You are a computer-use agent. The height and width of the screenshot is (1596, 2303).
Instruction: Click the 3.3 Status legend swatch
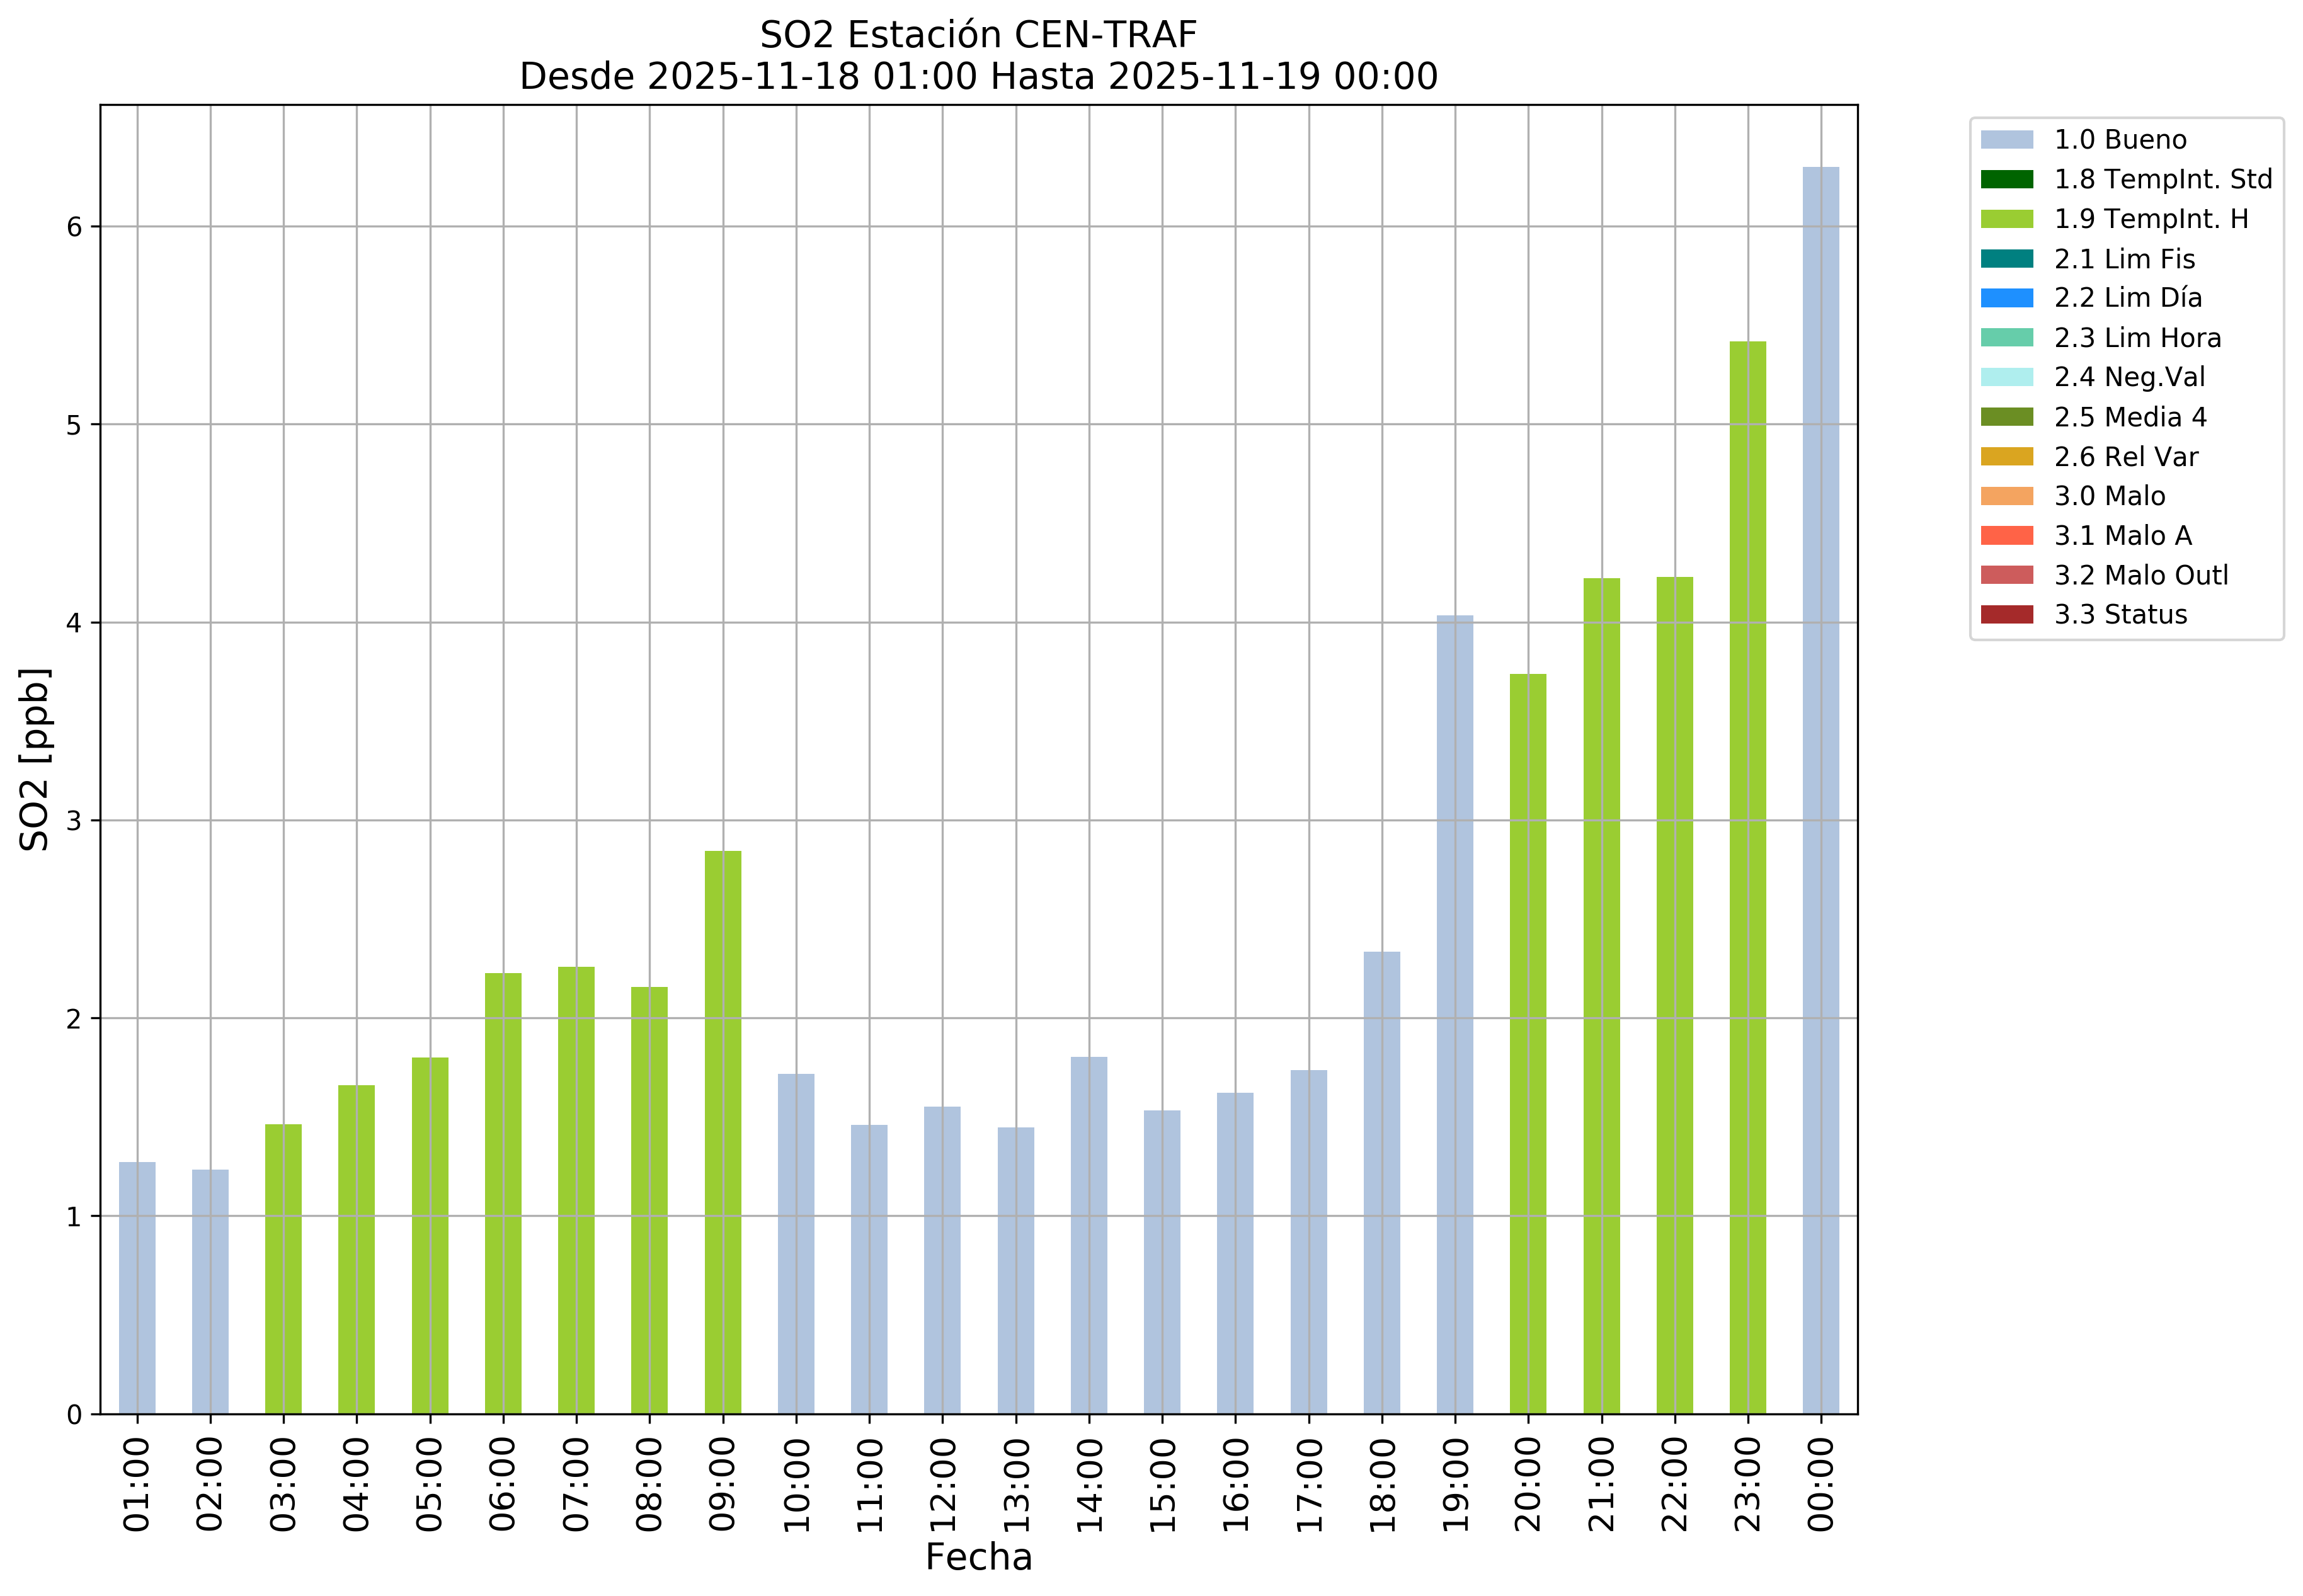(2006, 614)
